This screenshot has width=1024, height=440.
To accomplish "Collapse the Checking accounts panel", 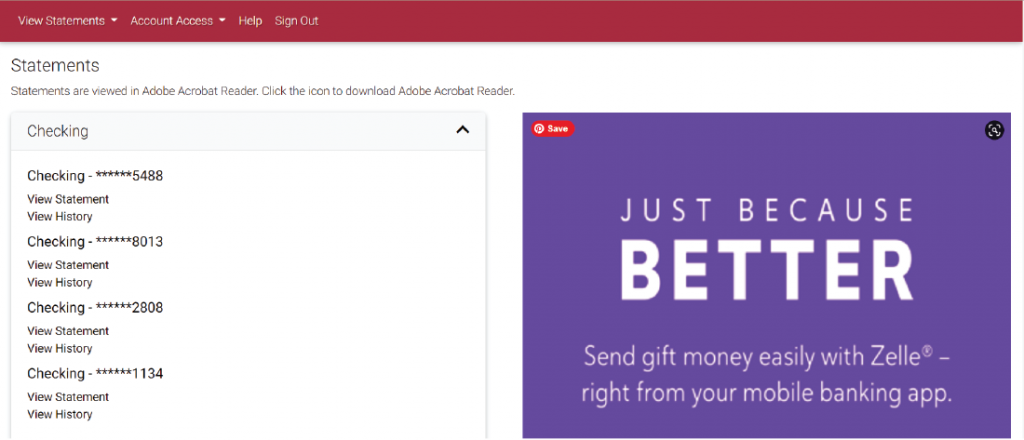I will click(462, 130).
